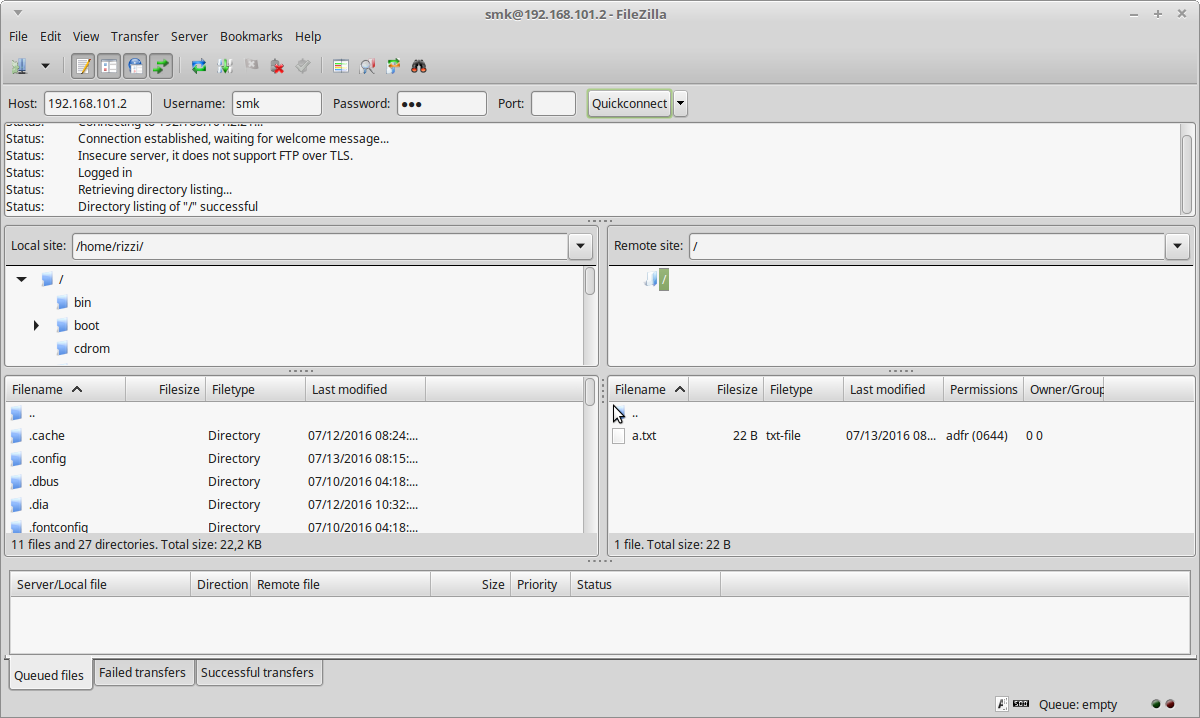The image size is (1200, 718).
Task: Select the cdrom folder in local tree
Action: click(x=92, y=349)
